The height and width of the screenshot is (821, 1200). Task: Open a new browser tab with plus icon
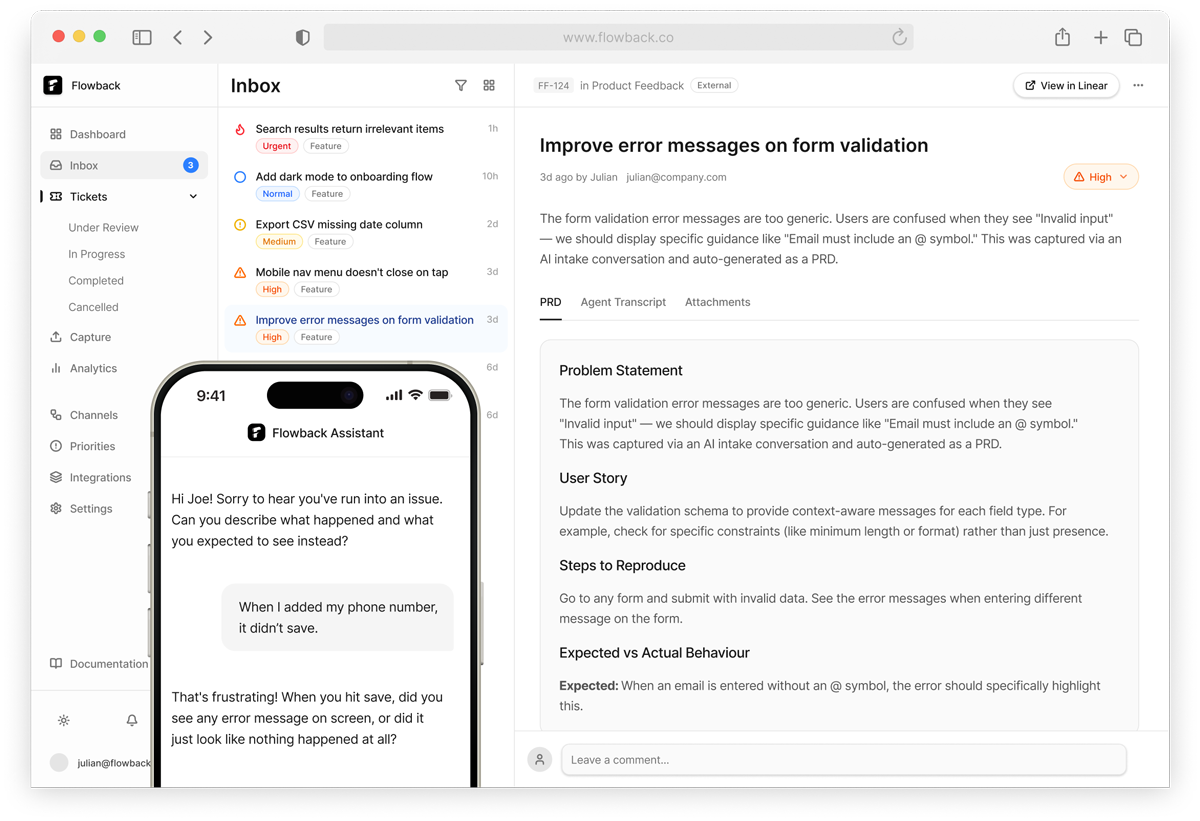tap(1100, 37)
